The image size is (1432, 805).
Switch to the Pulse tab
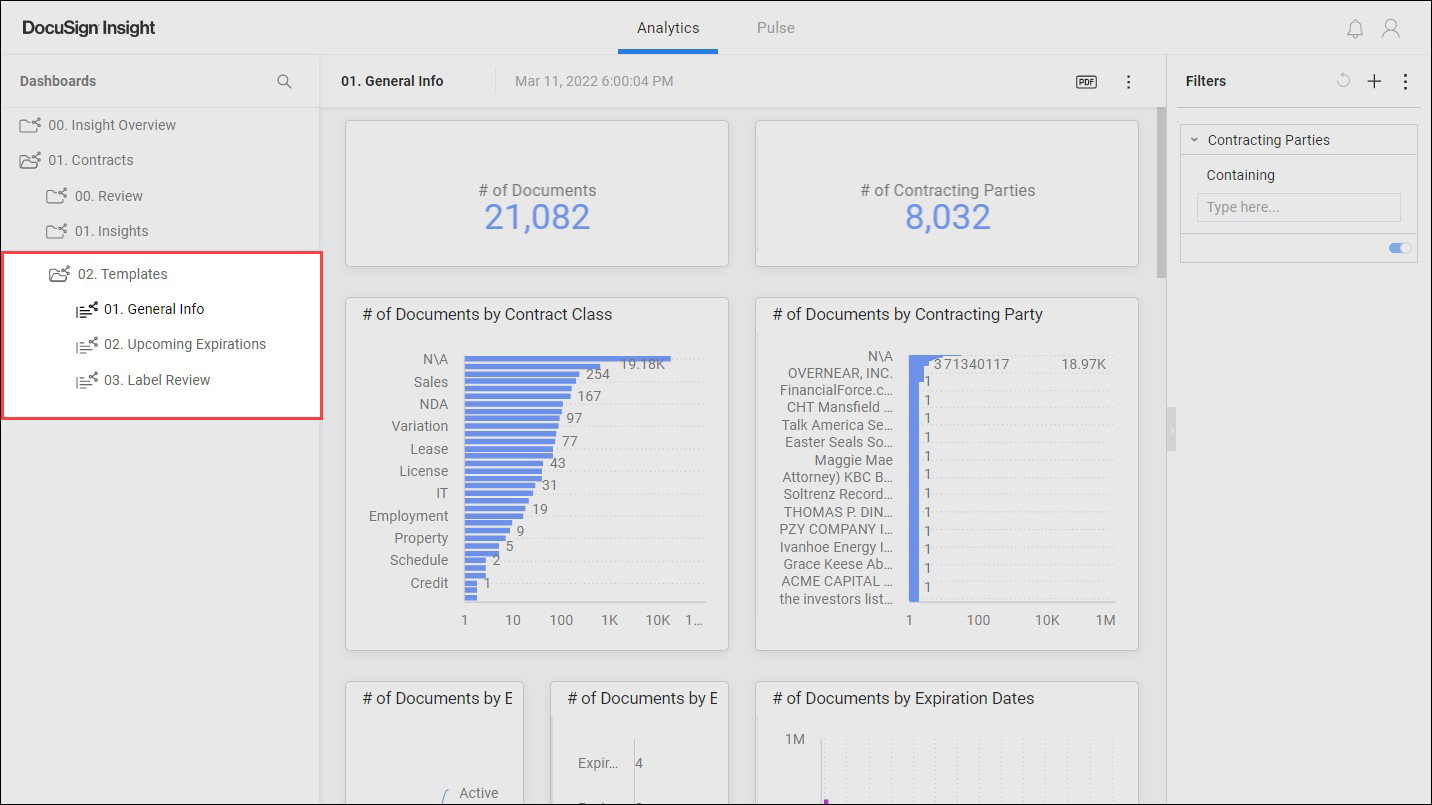775,28
